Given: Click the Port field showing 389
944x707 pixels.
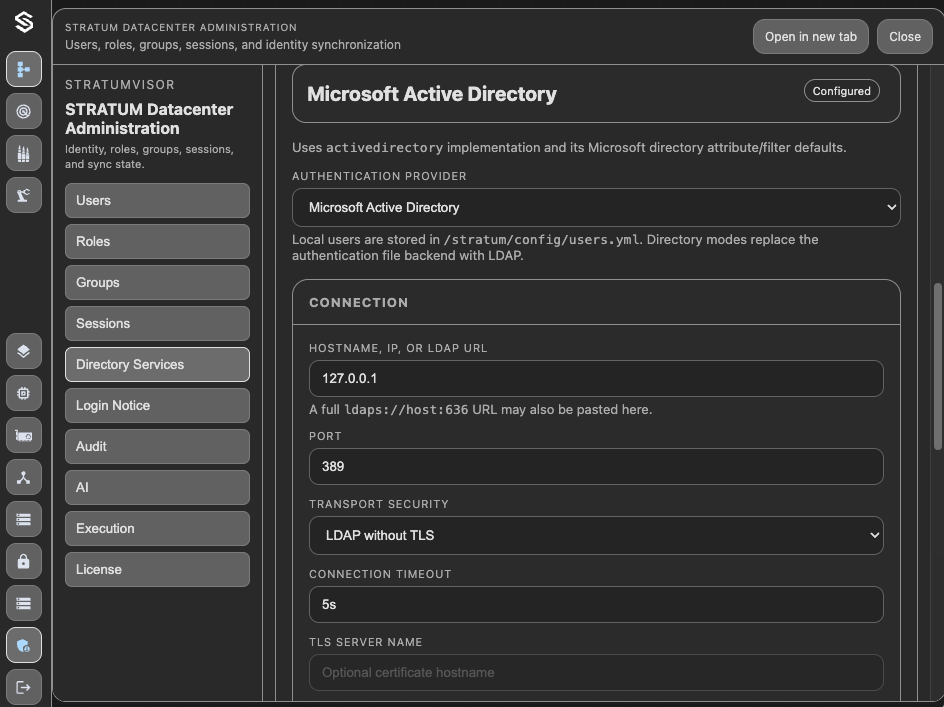Looking at the screenshot, I should tap(596, 466).
